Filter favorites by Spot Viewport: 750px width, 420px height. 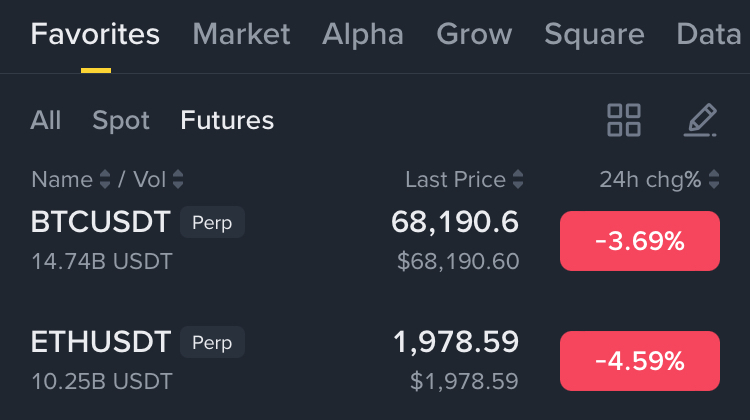tap(121, 121)
